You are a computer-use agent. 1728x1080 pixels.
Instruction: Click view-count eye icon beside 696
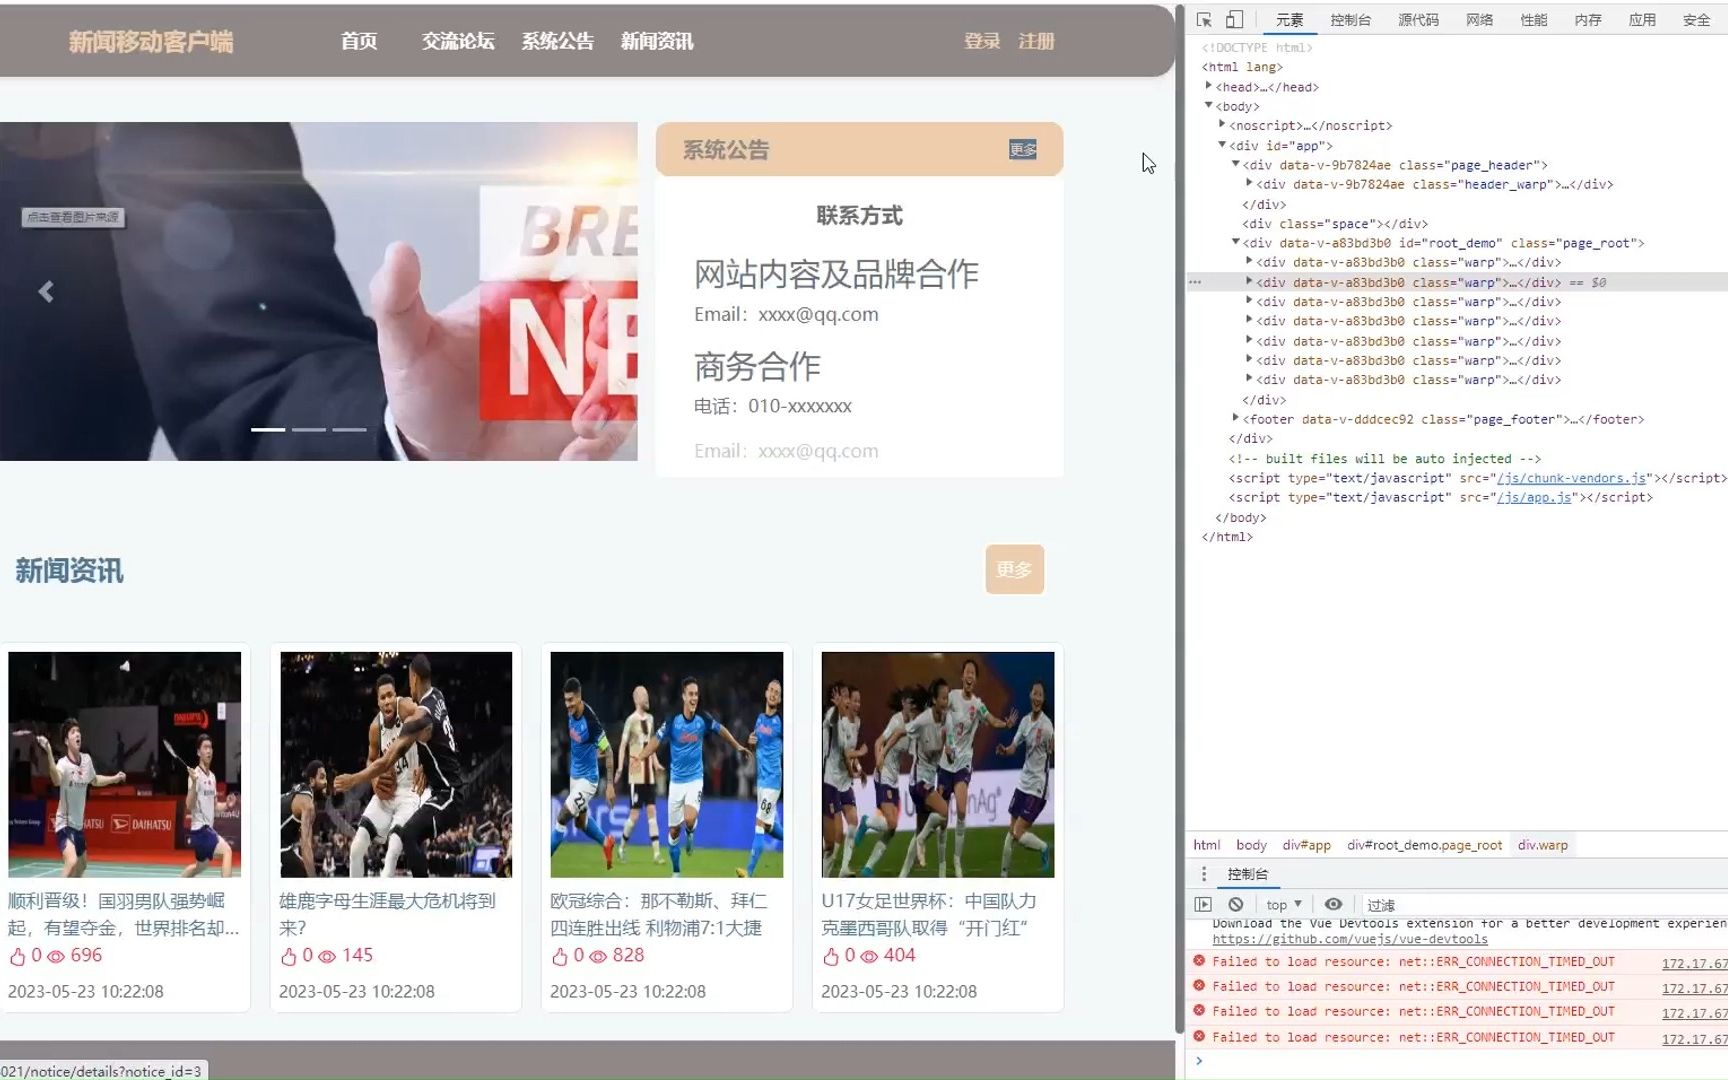pyautogui.click(x=56, y=957)
